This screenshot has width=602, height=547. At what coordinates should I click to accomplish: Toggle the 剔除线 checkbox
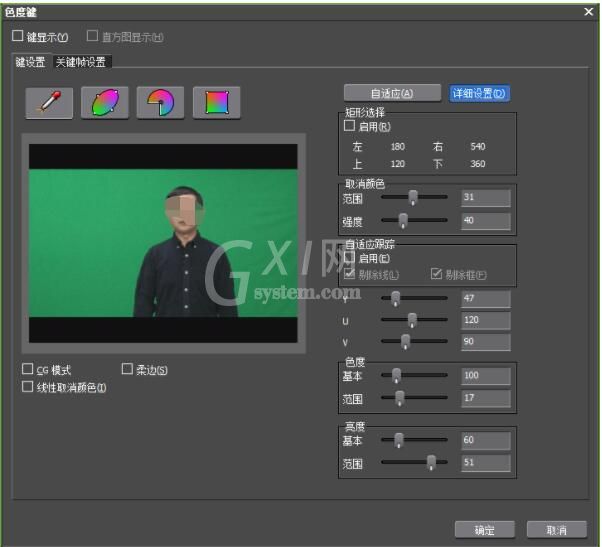349,274
